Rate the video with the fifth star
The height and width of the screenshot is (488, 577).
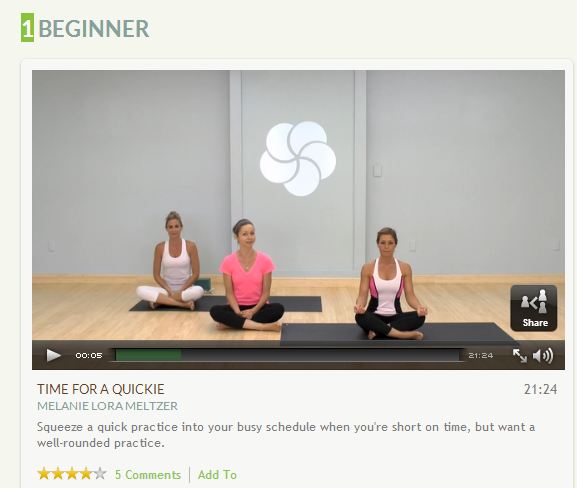[100, 474]
